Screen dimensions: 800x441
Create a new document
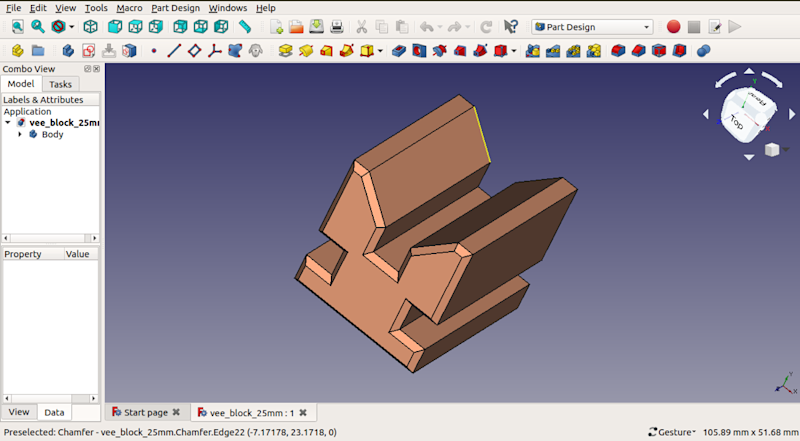coord(276,27)
